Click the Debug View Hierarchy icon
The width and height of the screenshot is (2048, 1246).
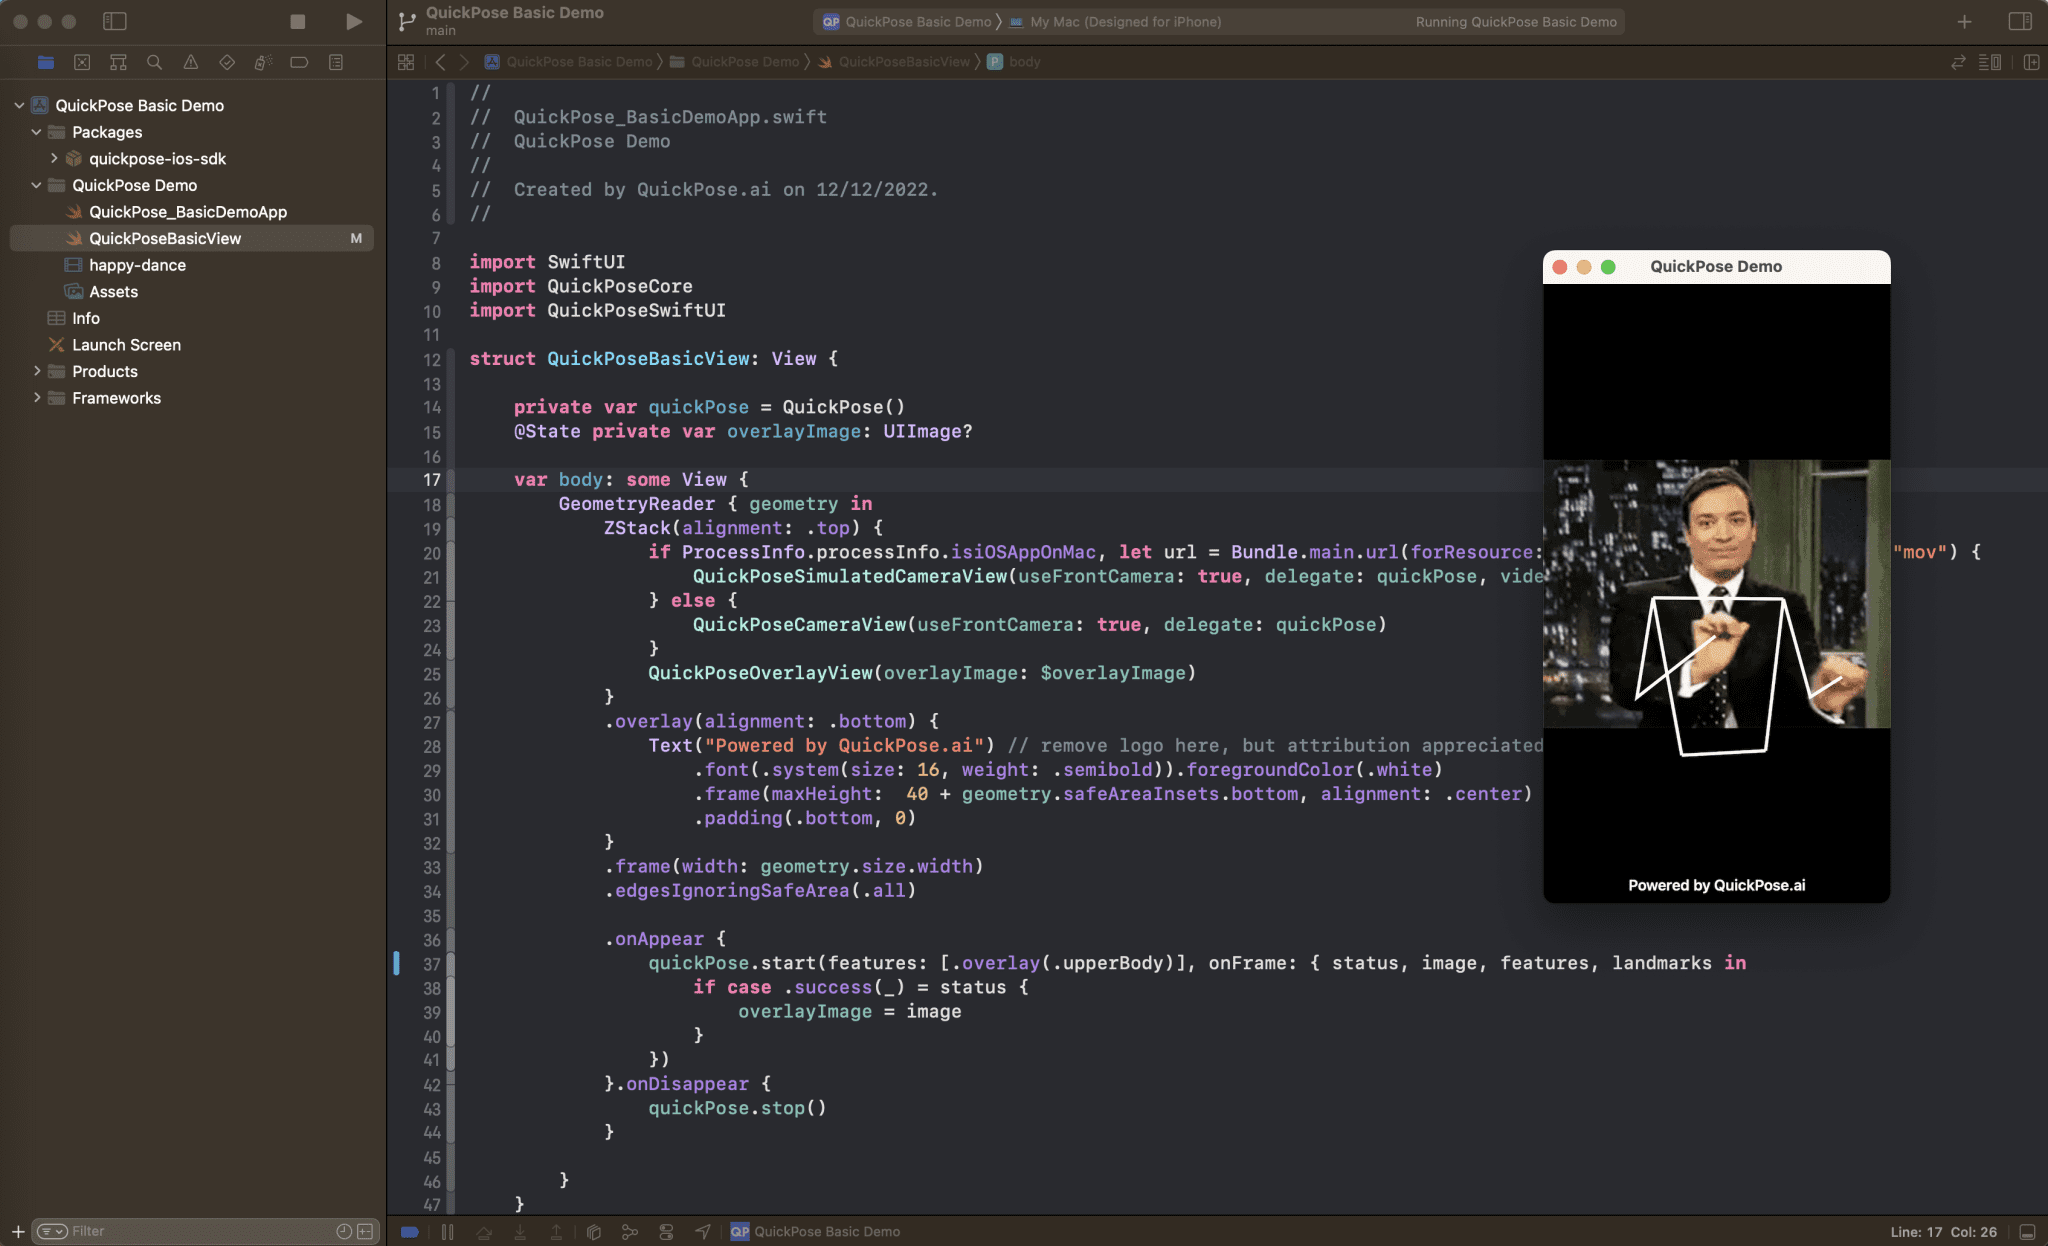point(594,1232)
